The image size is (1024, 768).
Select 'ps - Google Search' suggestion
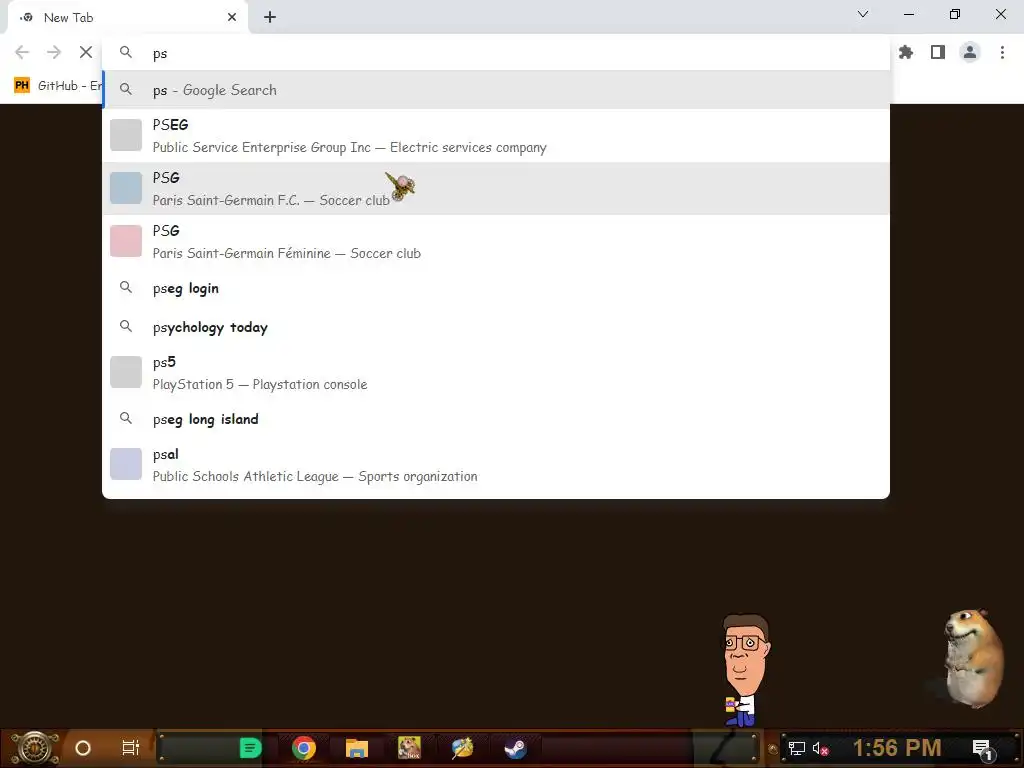(496, 90)
